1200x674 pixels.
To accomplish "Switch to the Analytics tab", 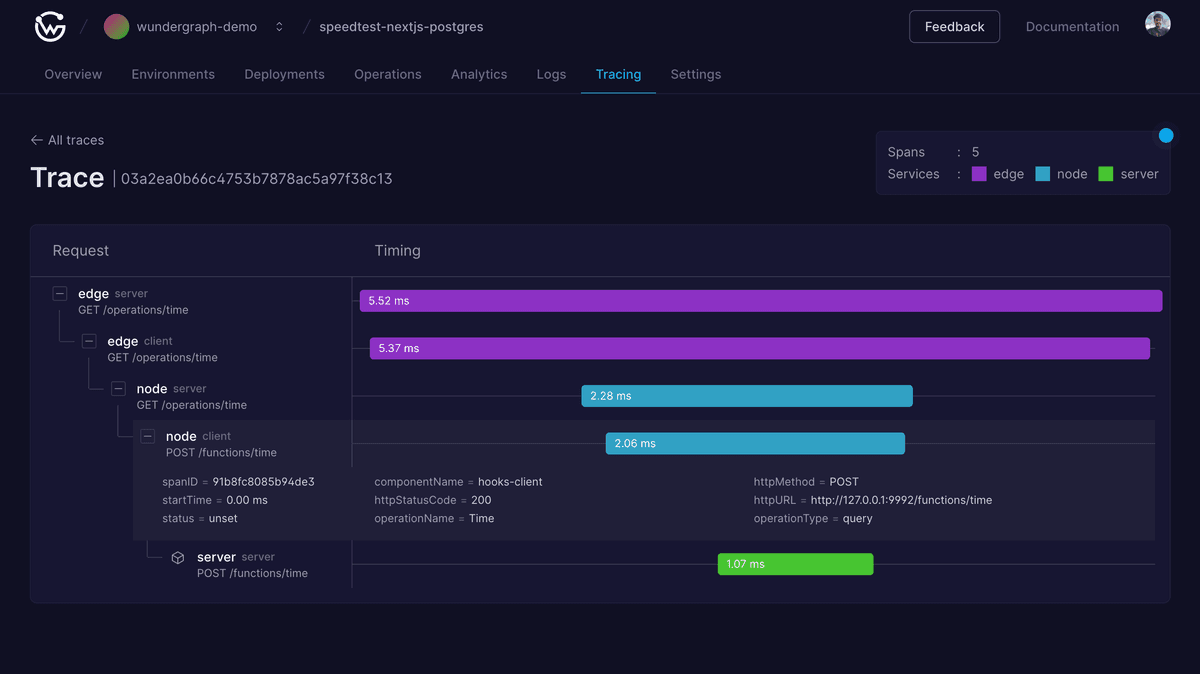I will (479, 74).
